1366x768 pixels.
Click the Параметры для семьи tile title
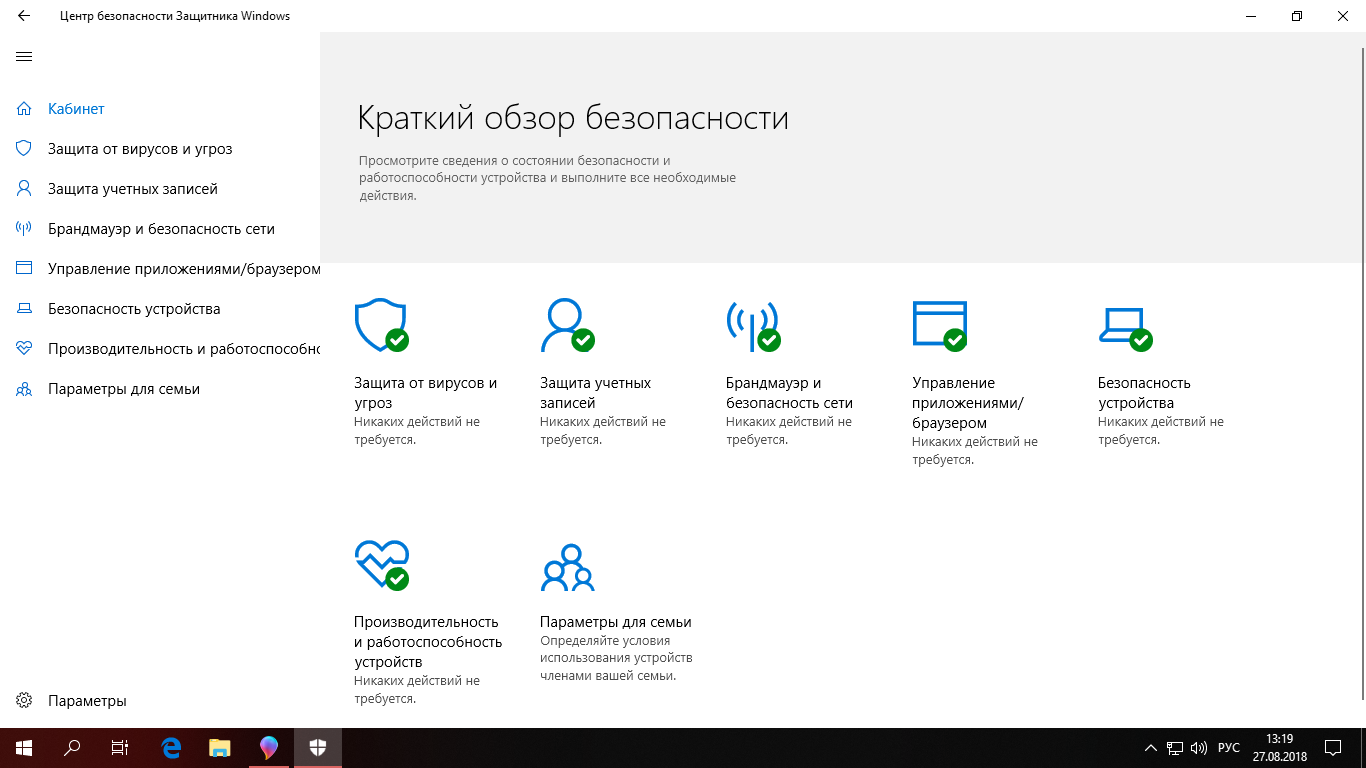(x=616, y=622)
